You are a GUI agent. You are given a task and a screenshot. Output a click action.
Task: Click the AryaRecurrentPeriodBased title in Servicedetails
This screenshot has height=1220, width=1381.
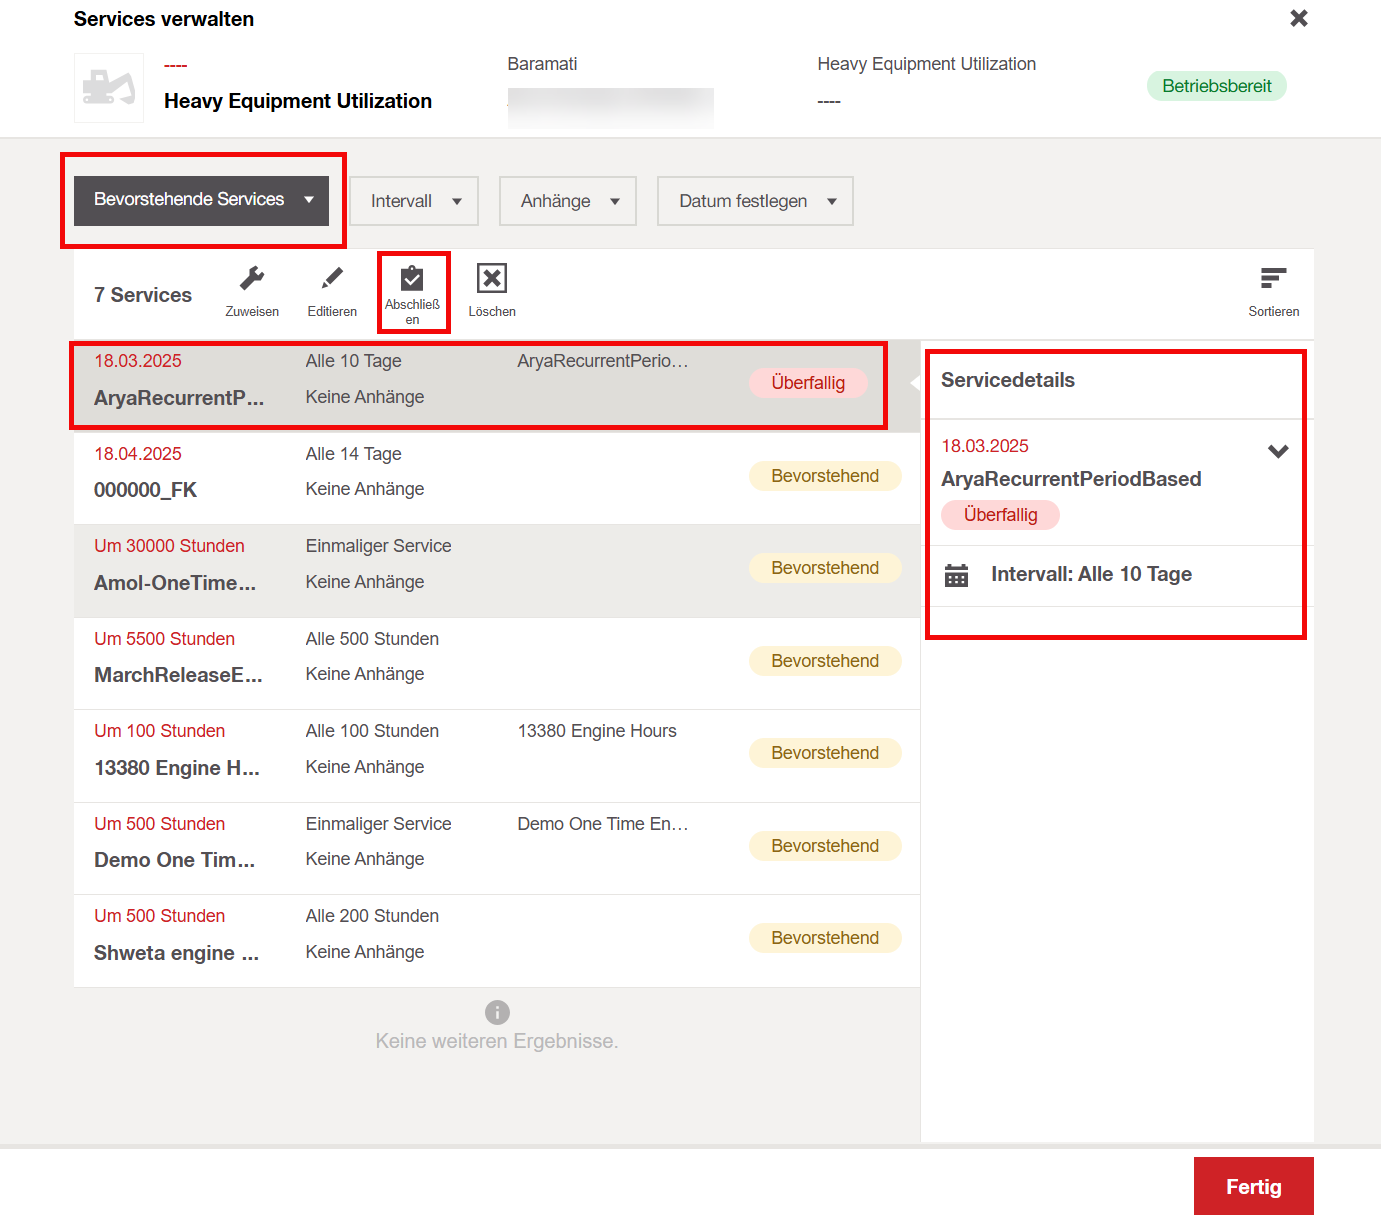click(1071, 479)
